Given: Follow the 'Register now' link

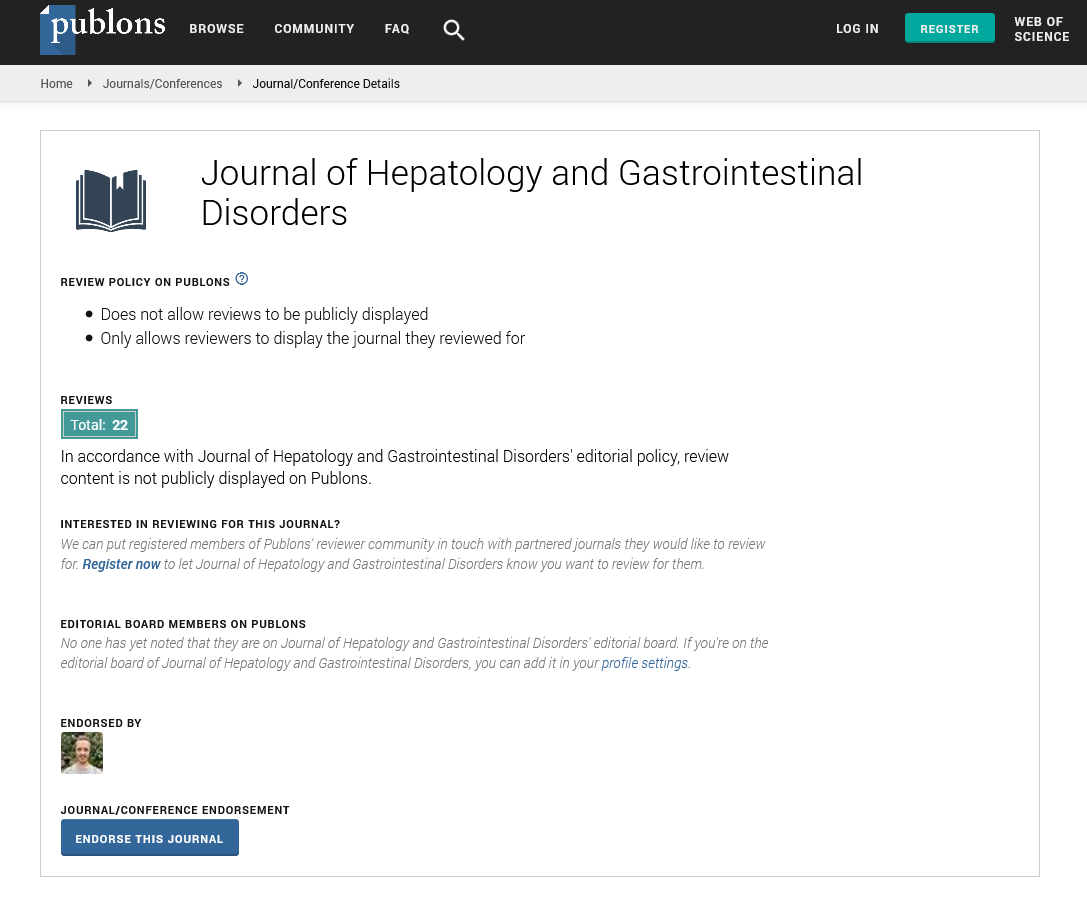Looking at the screenshot, I should tap(121, 564).
